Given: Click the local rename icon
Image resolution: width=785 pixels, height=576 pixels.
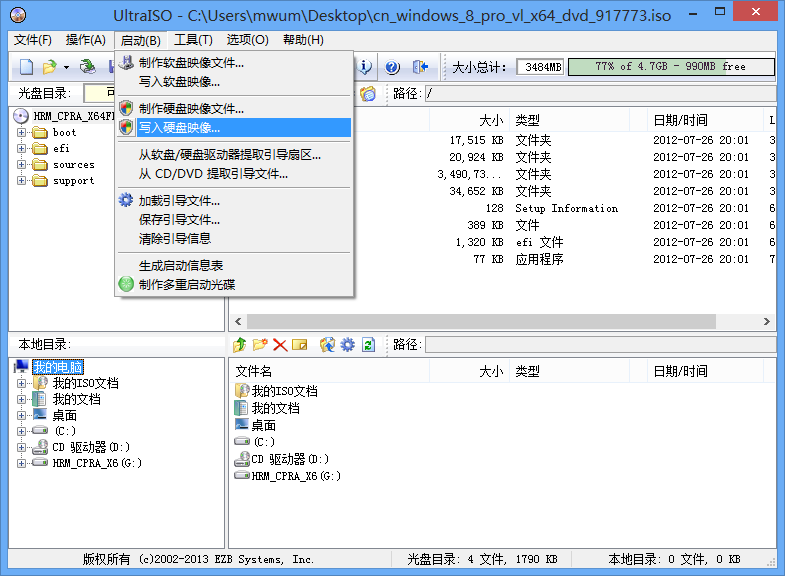Looking at the screenshot, I should pyautogui.click(x=300, y=345).
